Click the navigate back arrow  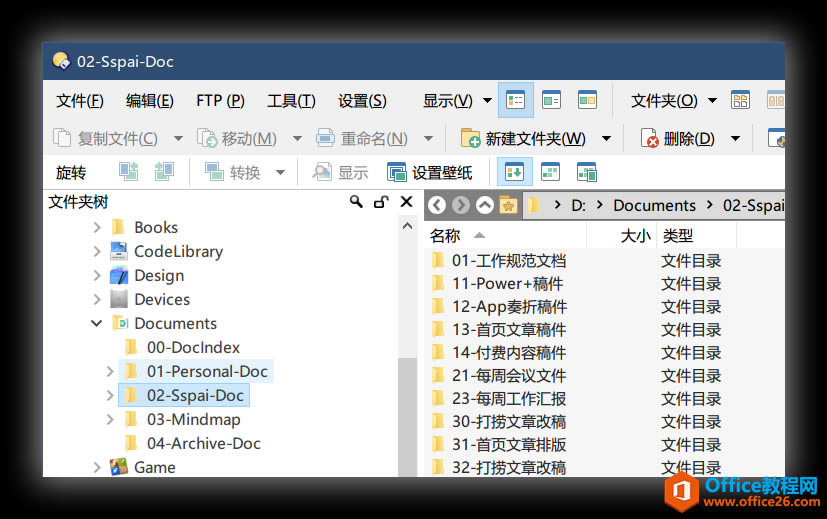click(x=437, y=205)
